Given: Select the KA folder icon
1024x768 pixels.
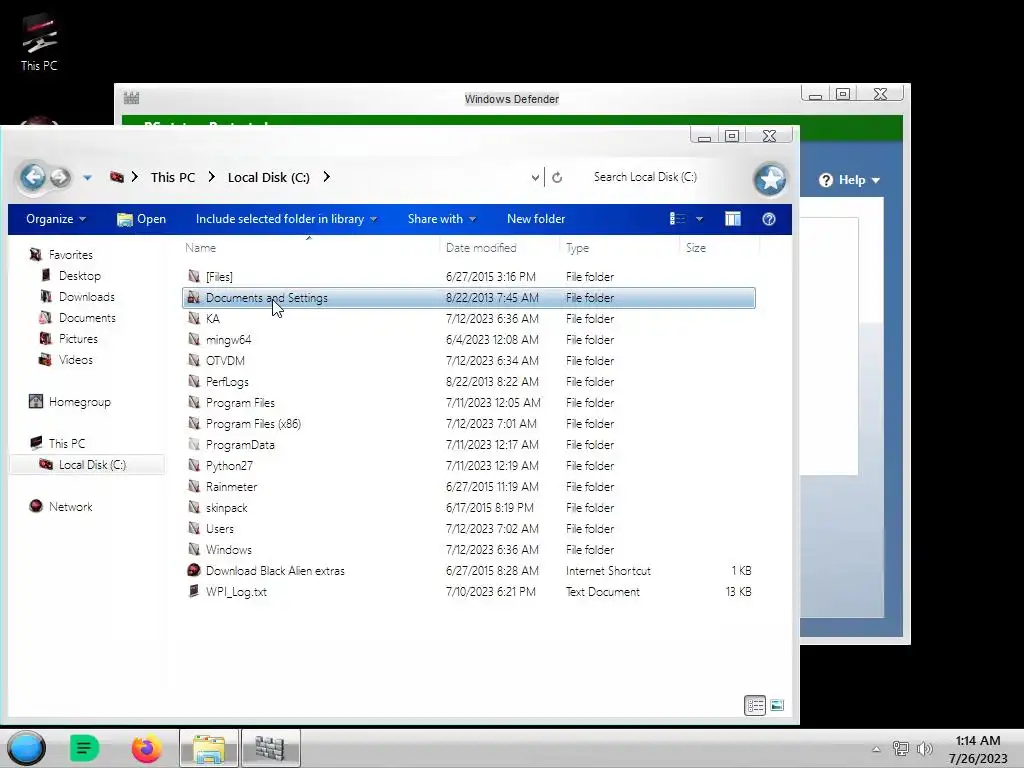Looking at the screenshot, I should tap(193, 318).
